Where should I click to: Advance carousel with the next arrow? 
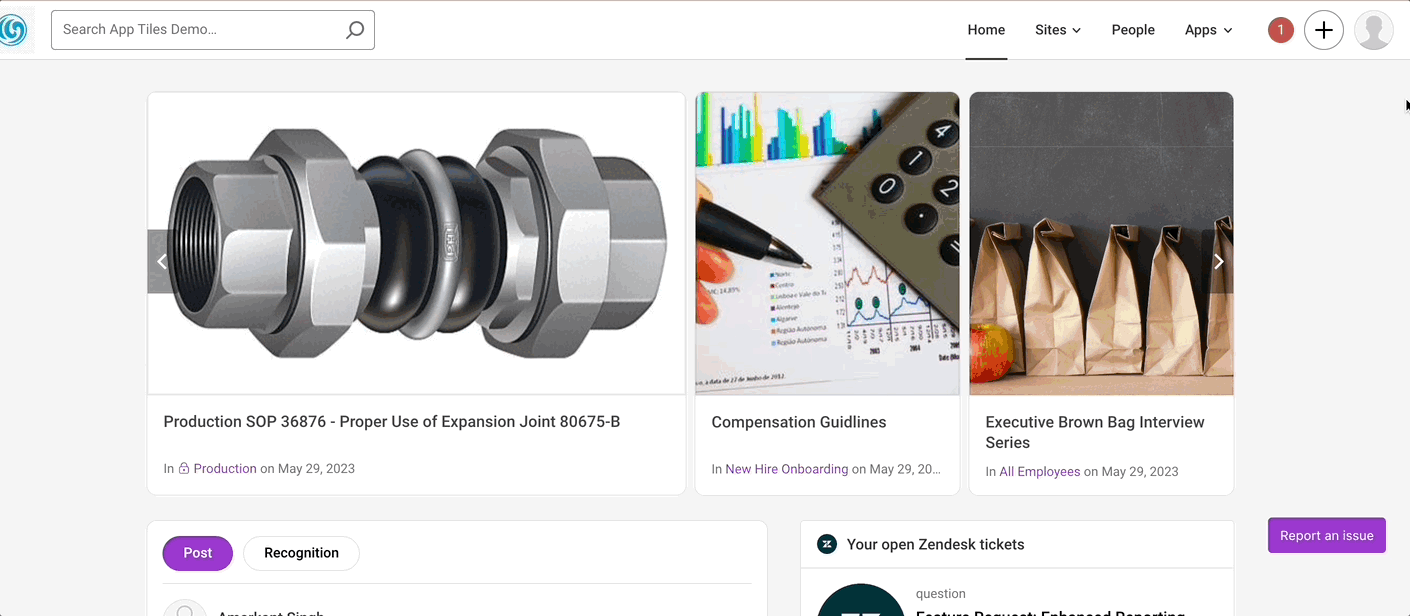point(1218,262)
